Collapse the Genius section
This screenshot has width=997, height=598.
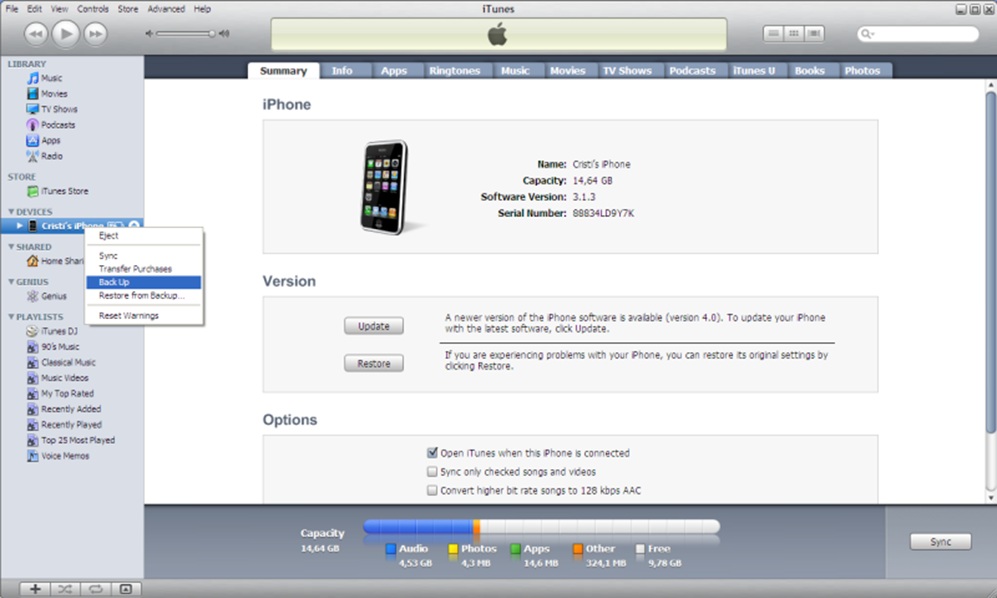[11, 281]
